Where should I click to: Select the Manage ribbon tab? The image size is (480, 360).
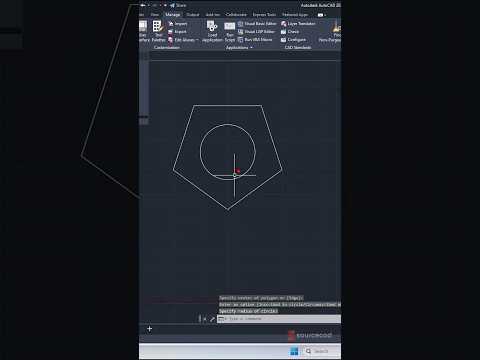pyautogui.click(x=173, y=15)
